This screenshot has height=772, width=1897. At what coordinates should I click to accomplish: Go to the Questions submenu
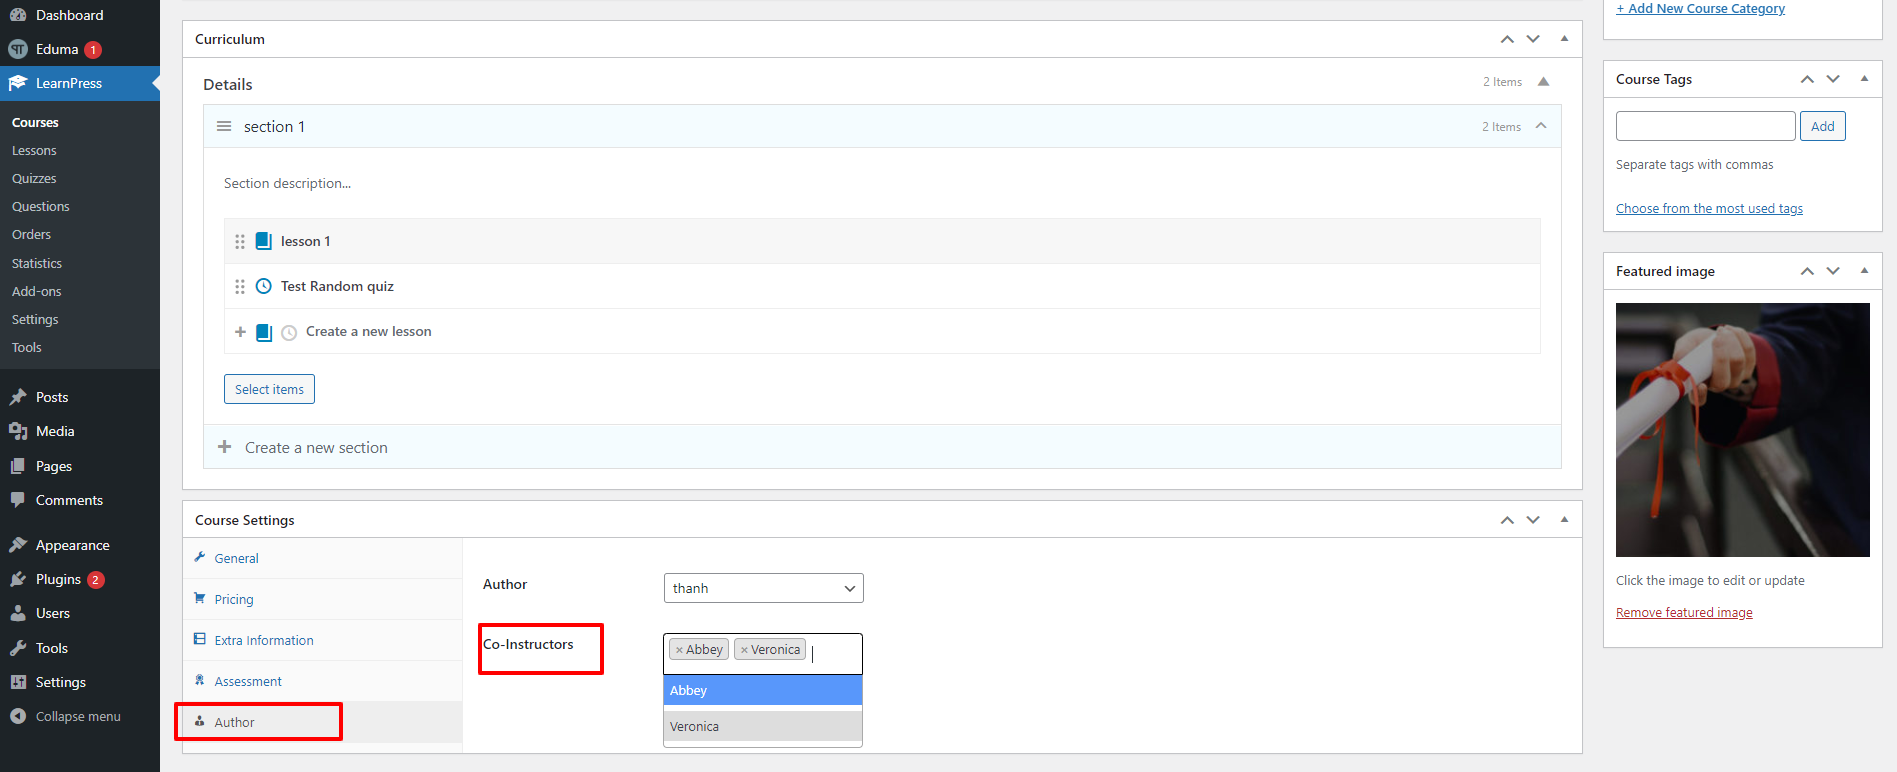(41, 206)
